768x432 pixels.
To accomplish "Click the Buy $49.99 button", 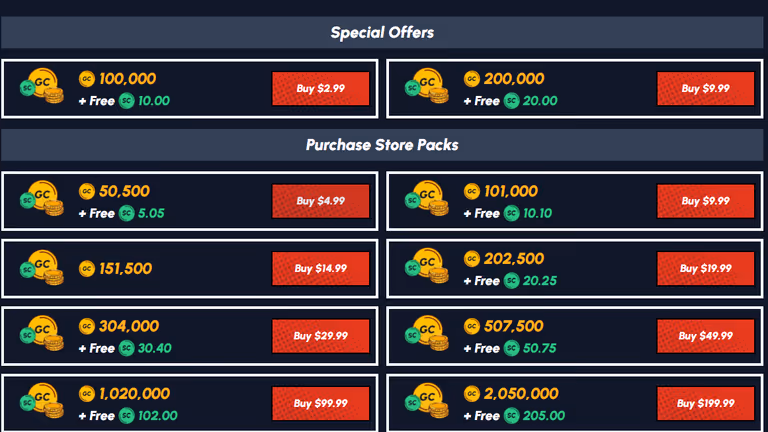I will [705, 336].
